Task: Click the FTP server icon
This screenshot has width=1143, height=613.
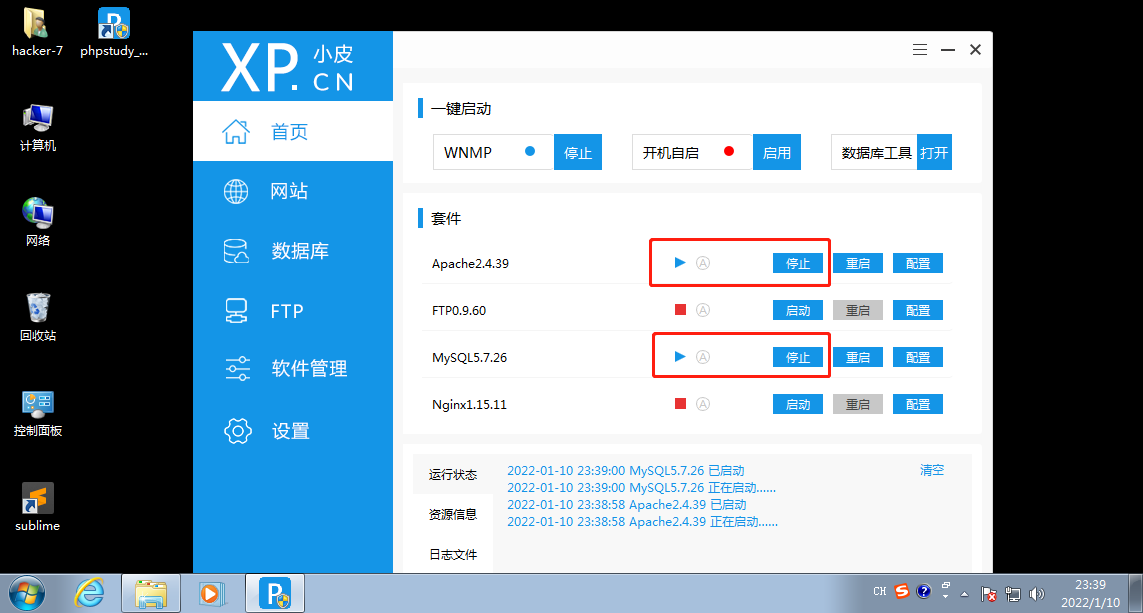Action: click(236, 311)
